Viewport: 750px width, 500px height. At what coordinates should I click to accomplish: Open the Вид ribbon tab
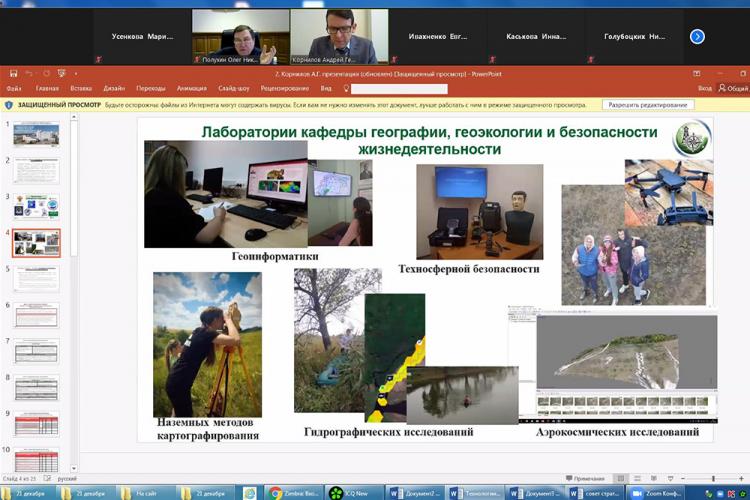326,89
